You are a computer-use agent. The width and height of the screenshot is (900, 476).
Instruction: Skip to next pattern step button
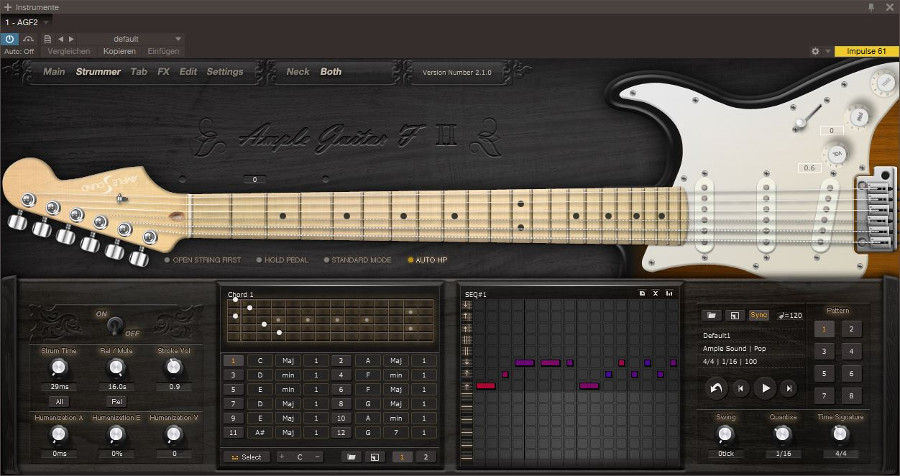click(x=789, y=389)
